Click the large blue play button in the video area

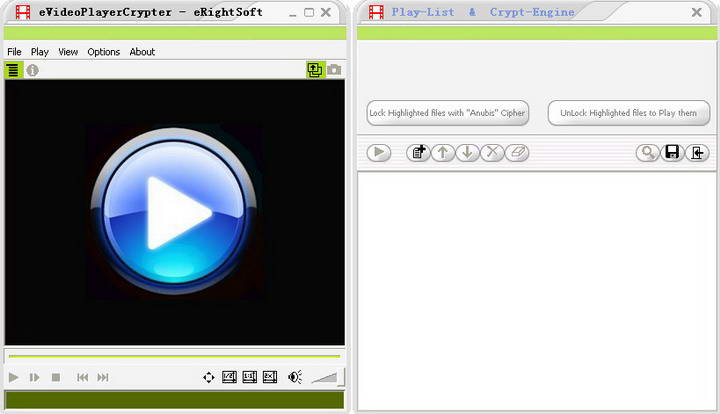174,212
